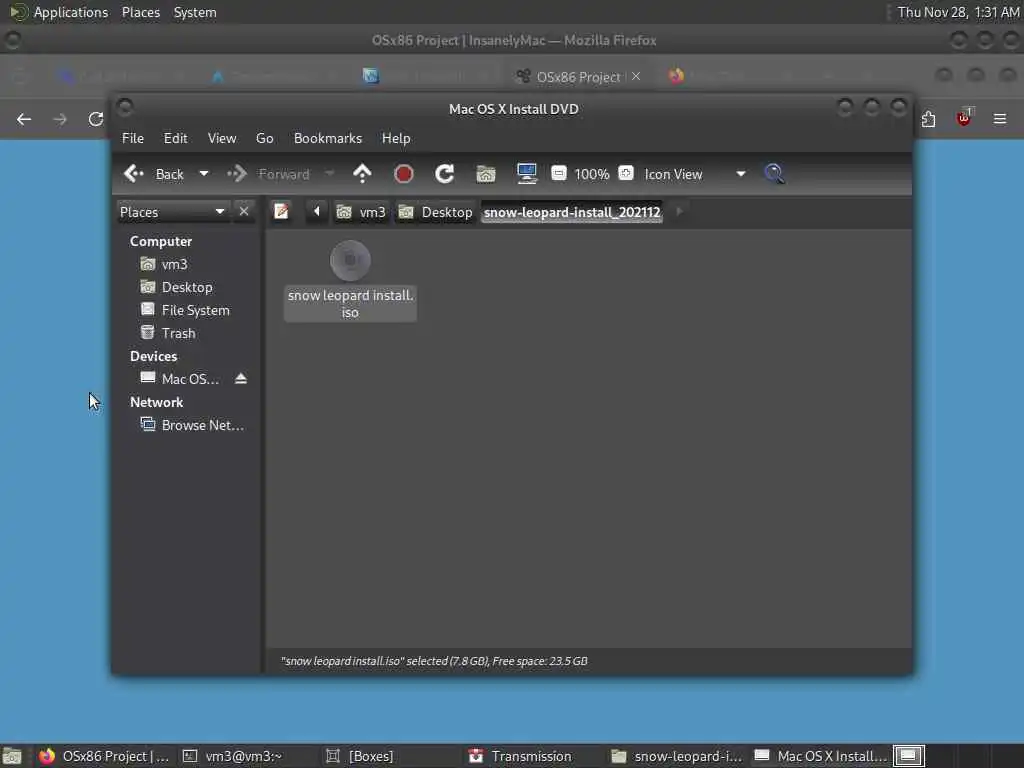Close the OSx86 Project Firefox tab
This screenshot has height=768, width=1024.
pyautogui.click(x=636, y=76)
